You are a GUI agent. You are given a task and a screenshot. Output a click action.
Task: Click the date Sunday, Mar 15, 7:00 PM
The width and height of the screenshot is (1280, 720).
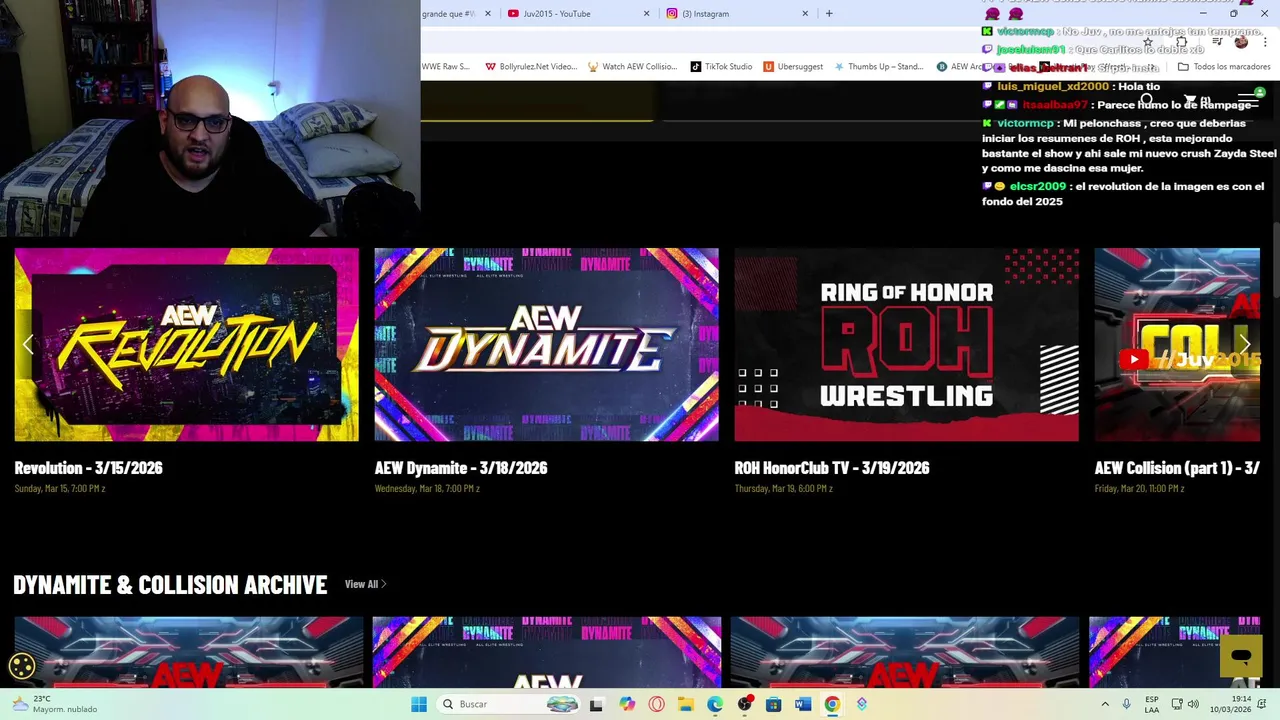(x=60, y=489)
